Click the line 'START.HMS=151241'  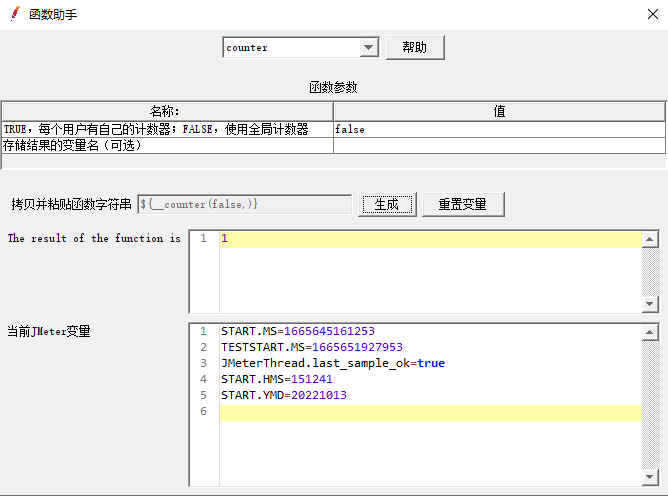click(x=276, y=379)
